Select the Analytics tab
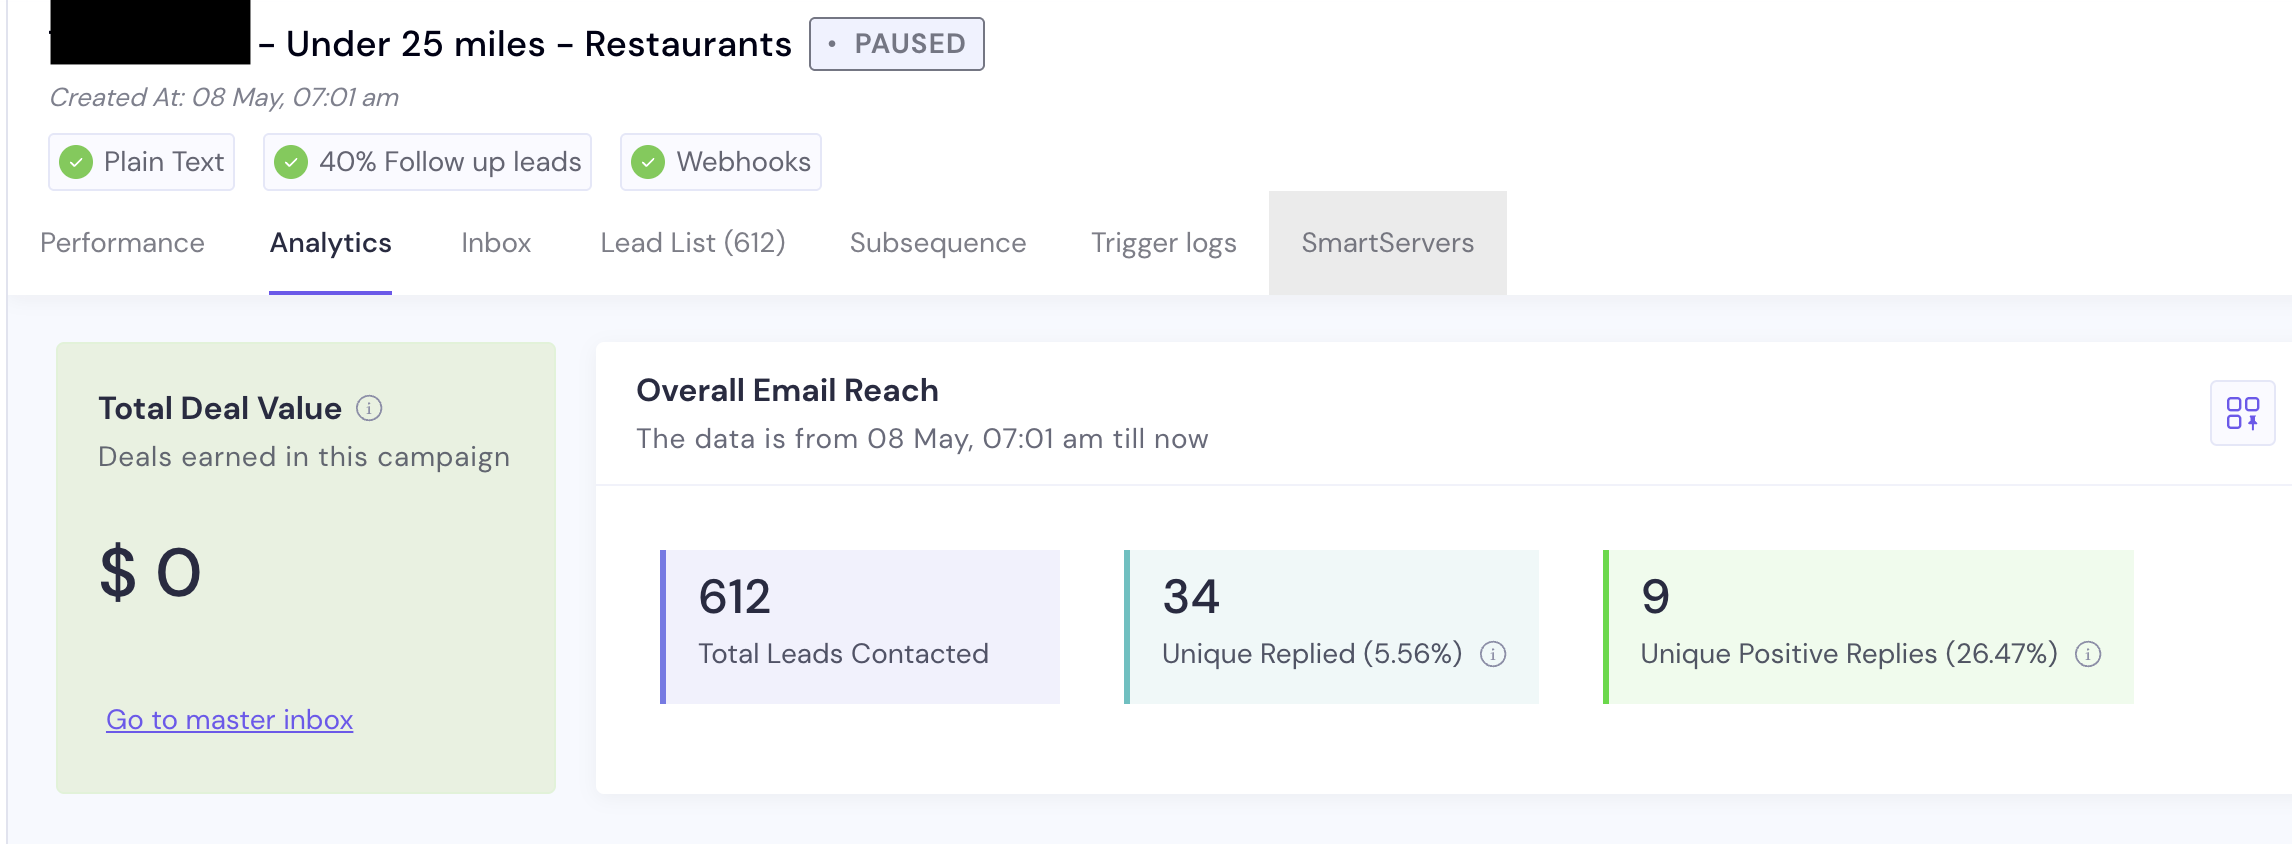The width and height of the screenshot is (2292, 844). click(x=330, y=243)
